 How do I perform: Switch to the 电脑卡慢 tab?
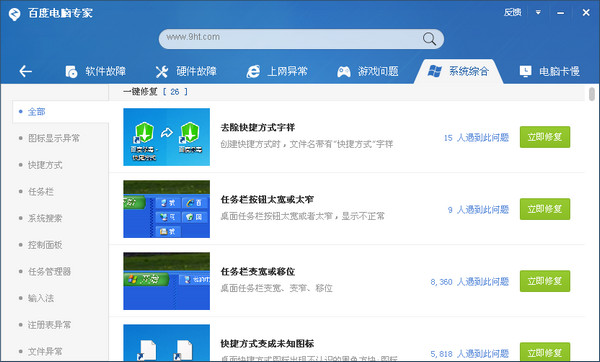[549, 71]
